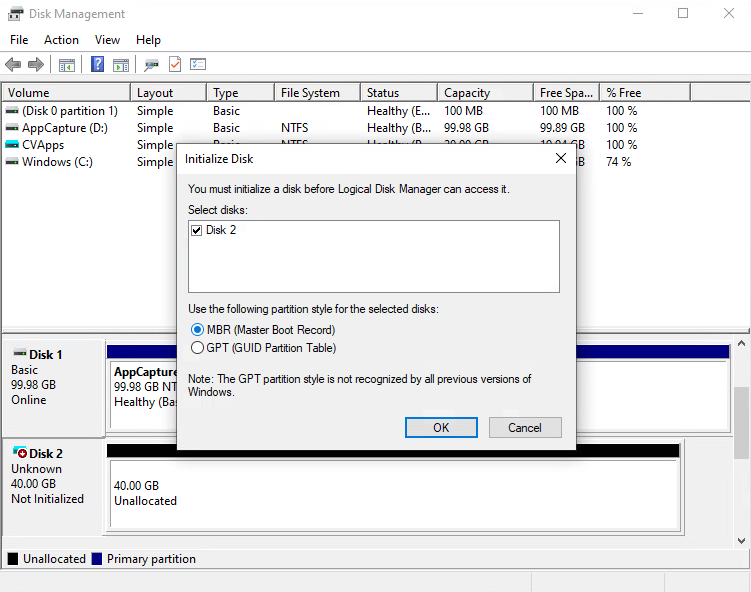Click the disk pane vertical scrollbar thumb
The image size is (751, 592).
[x=741, y=422]
